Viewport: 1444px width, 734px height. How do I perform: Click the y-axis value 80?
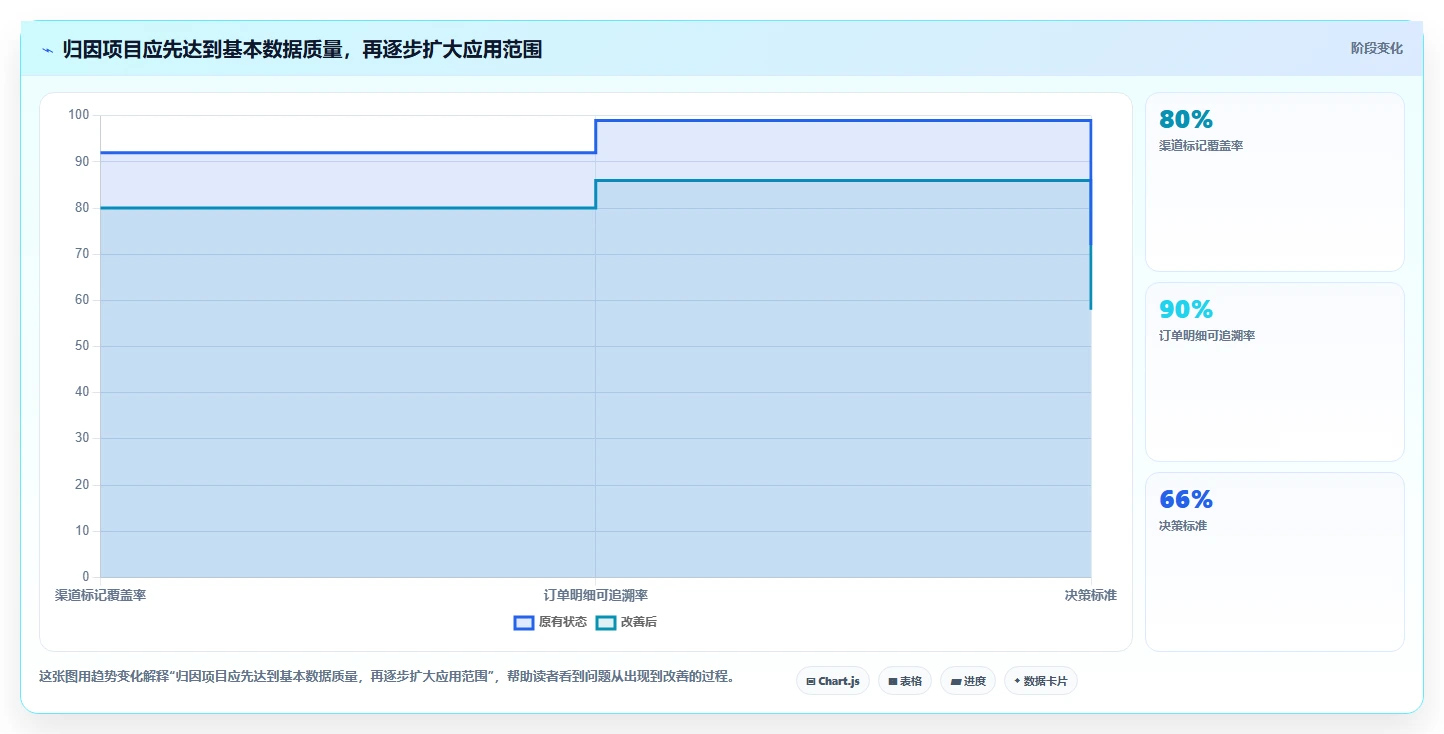(82, 208)
